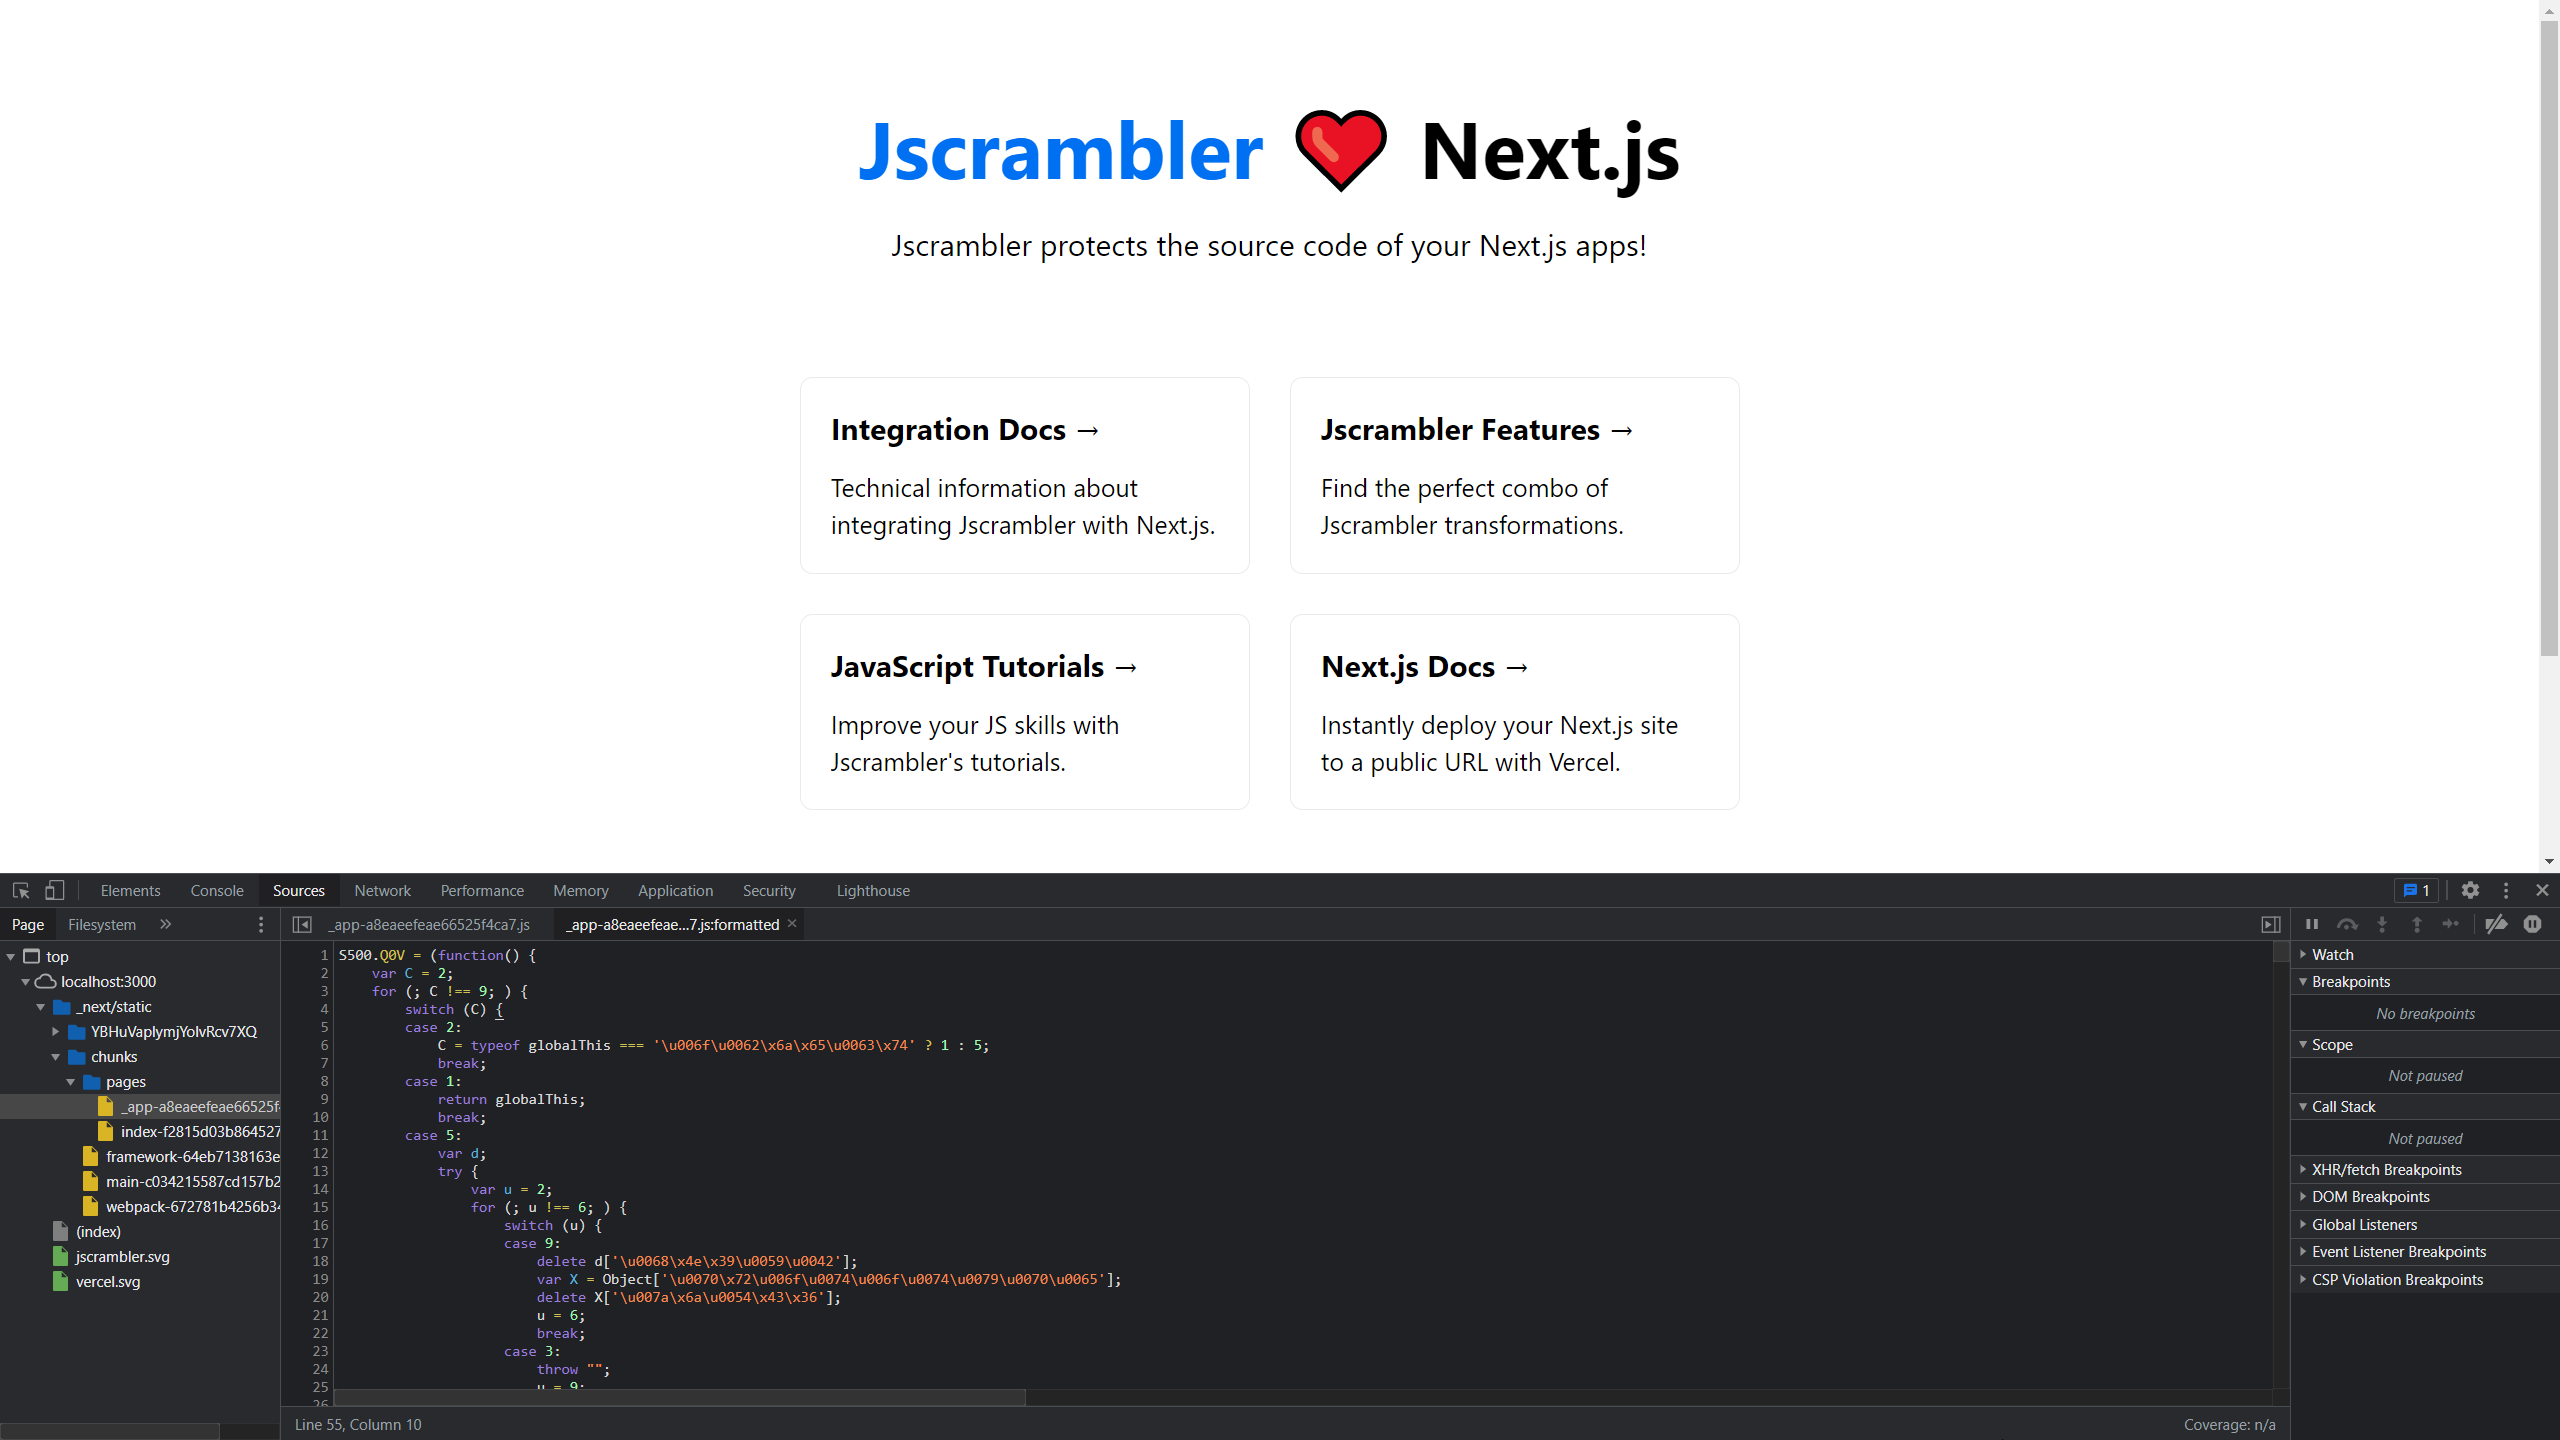Click the debugger Step button
This screenshot has height=1440, width=2560.
2450,924
